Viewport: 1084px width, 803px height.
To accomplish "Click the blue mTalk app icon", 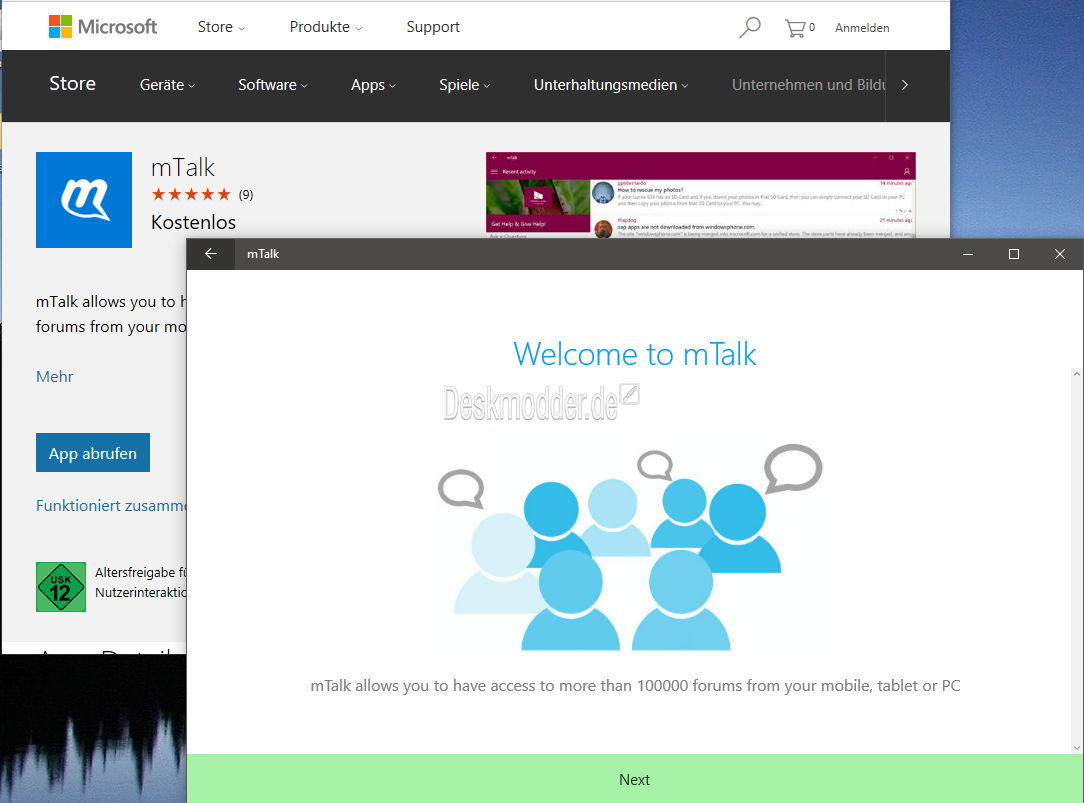I will click(84, 200).
